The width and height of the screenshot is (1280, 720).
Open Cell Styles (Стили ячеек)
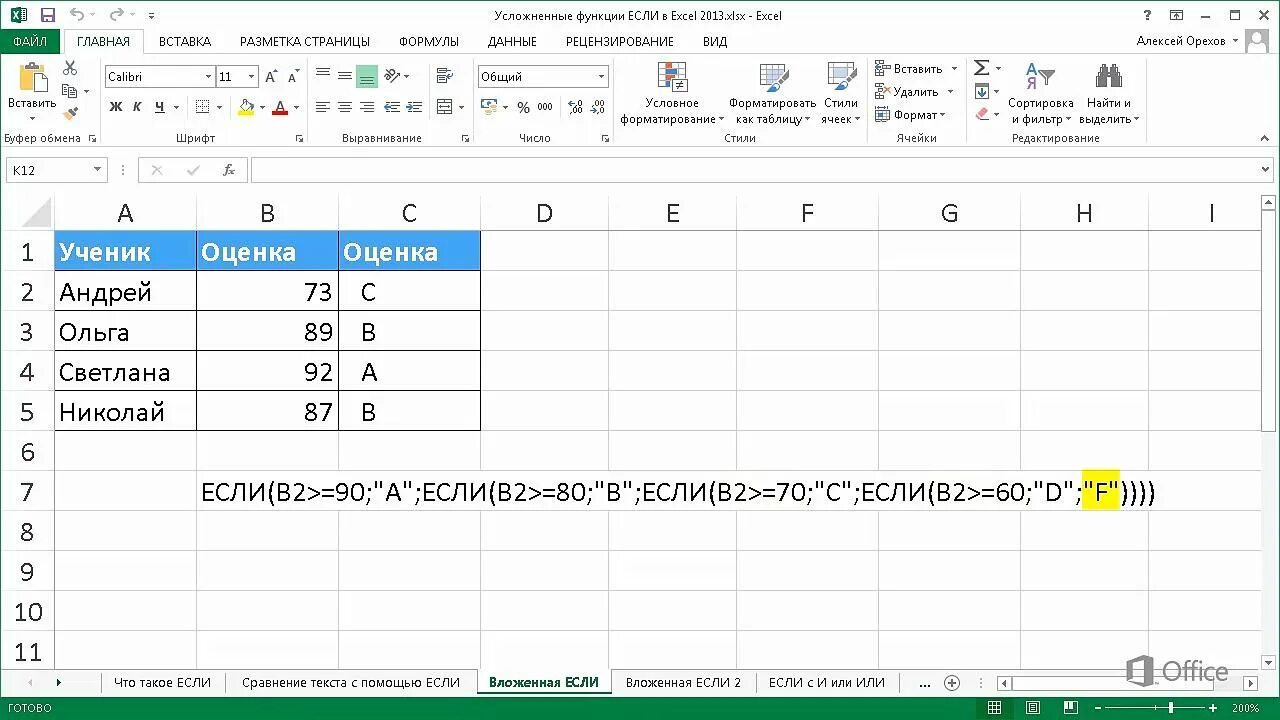click(840, 95)
